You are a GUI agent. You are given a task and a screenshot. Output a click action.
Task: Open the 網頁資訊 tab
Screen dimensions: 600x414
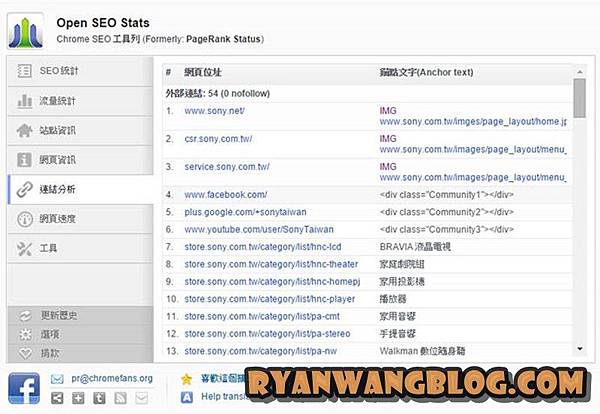coord(80,160)
